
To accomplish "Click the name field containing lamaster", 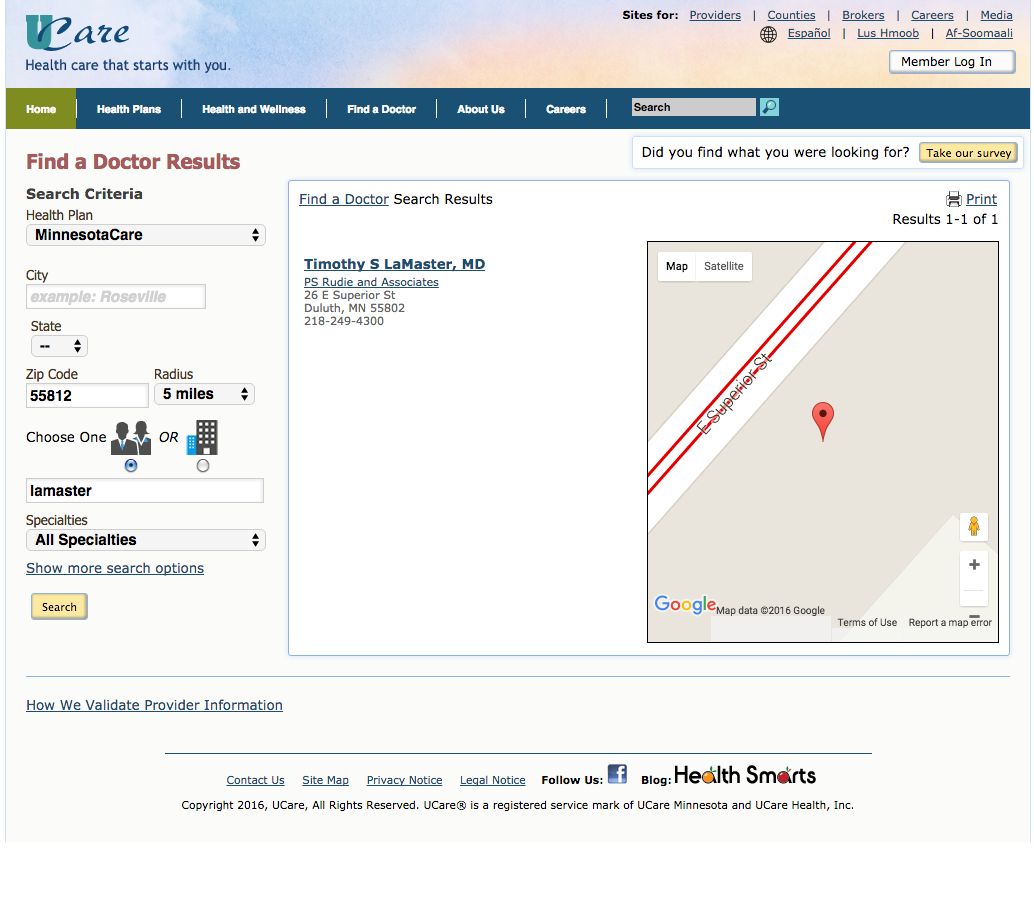I will (x=145, y=491).
